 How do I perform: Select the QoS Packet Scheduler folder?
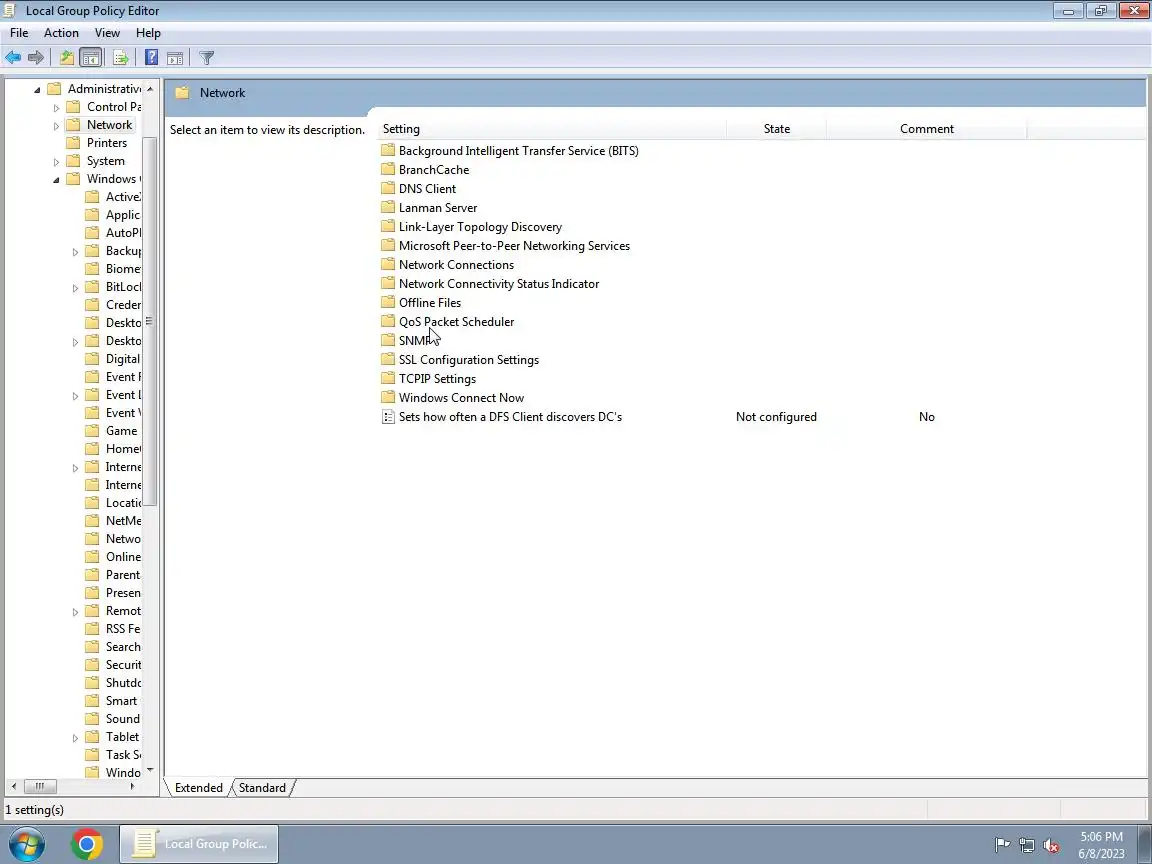coord(447,322)
